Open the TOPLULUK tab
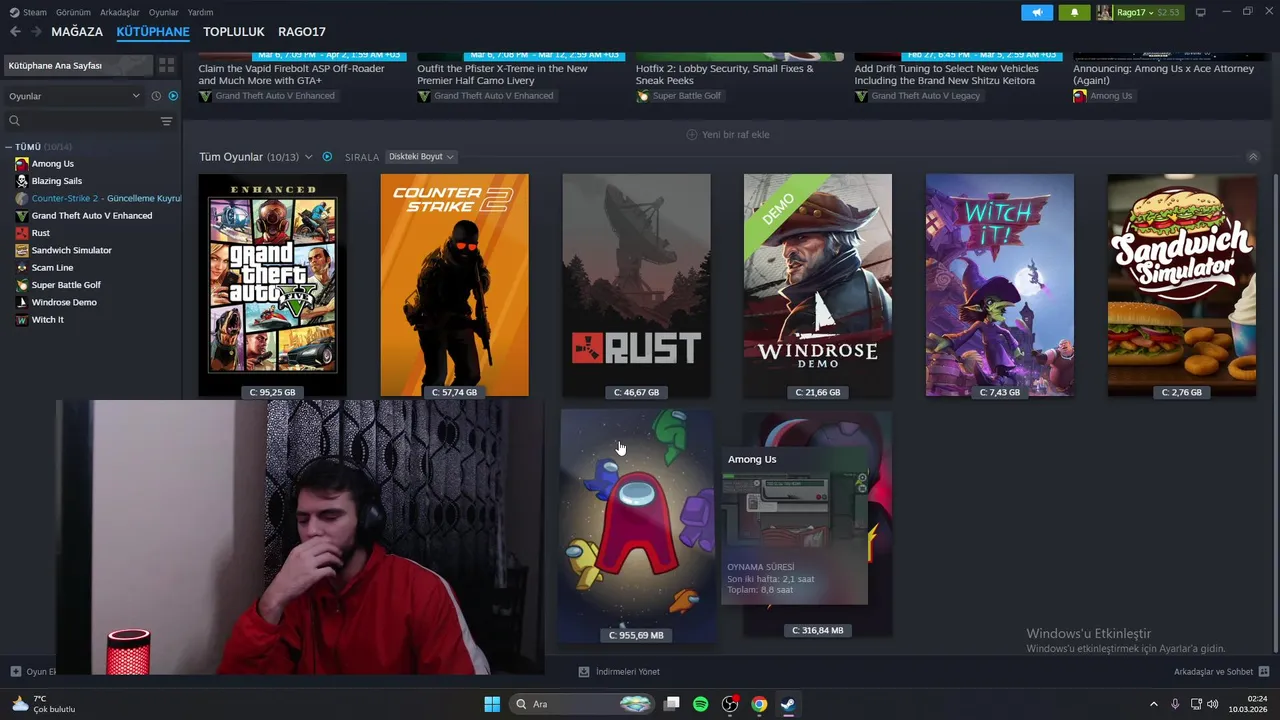 coord(234,32)
